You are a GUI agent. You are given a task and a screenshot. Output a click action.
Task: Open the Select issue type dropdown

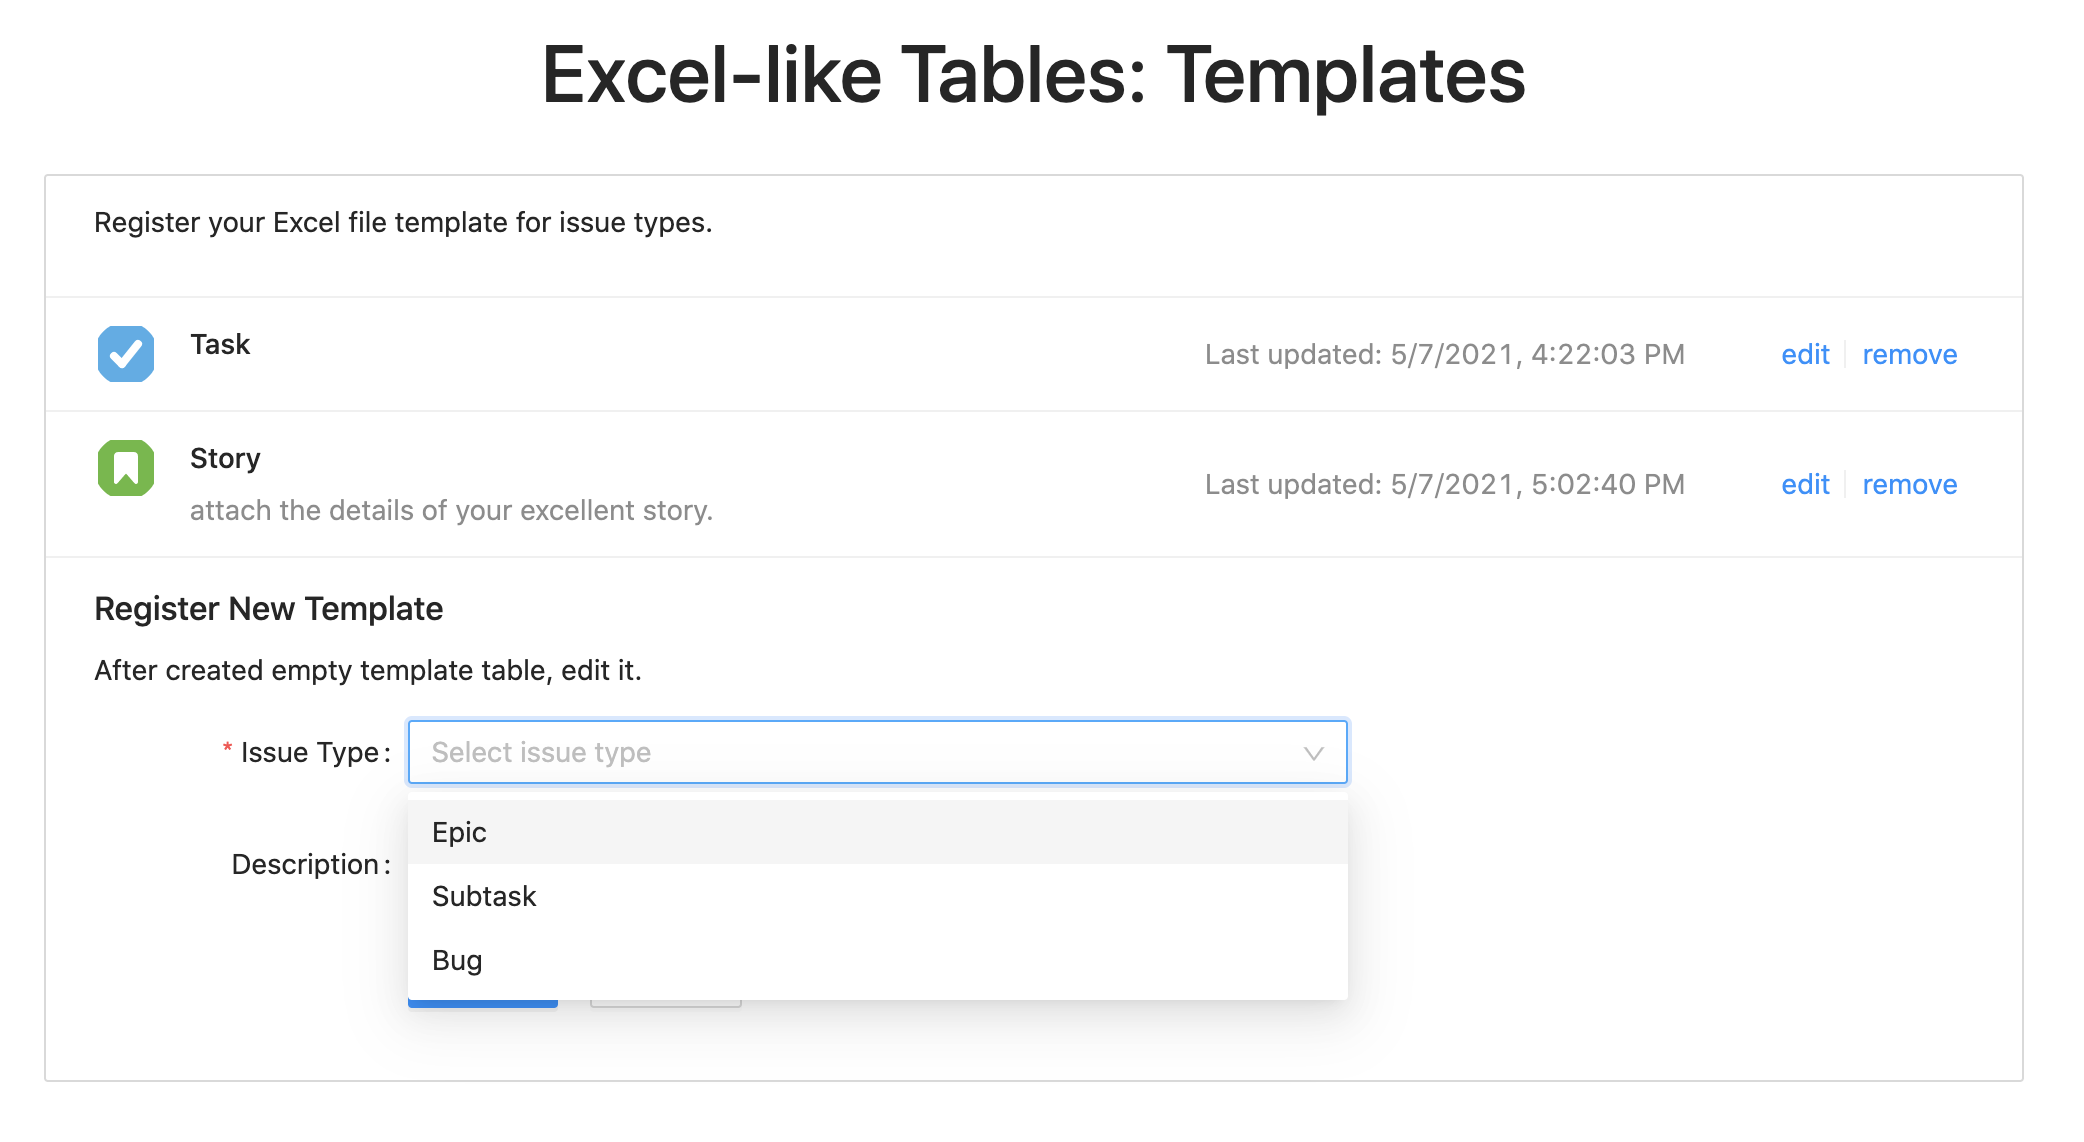860,752
